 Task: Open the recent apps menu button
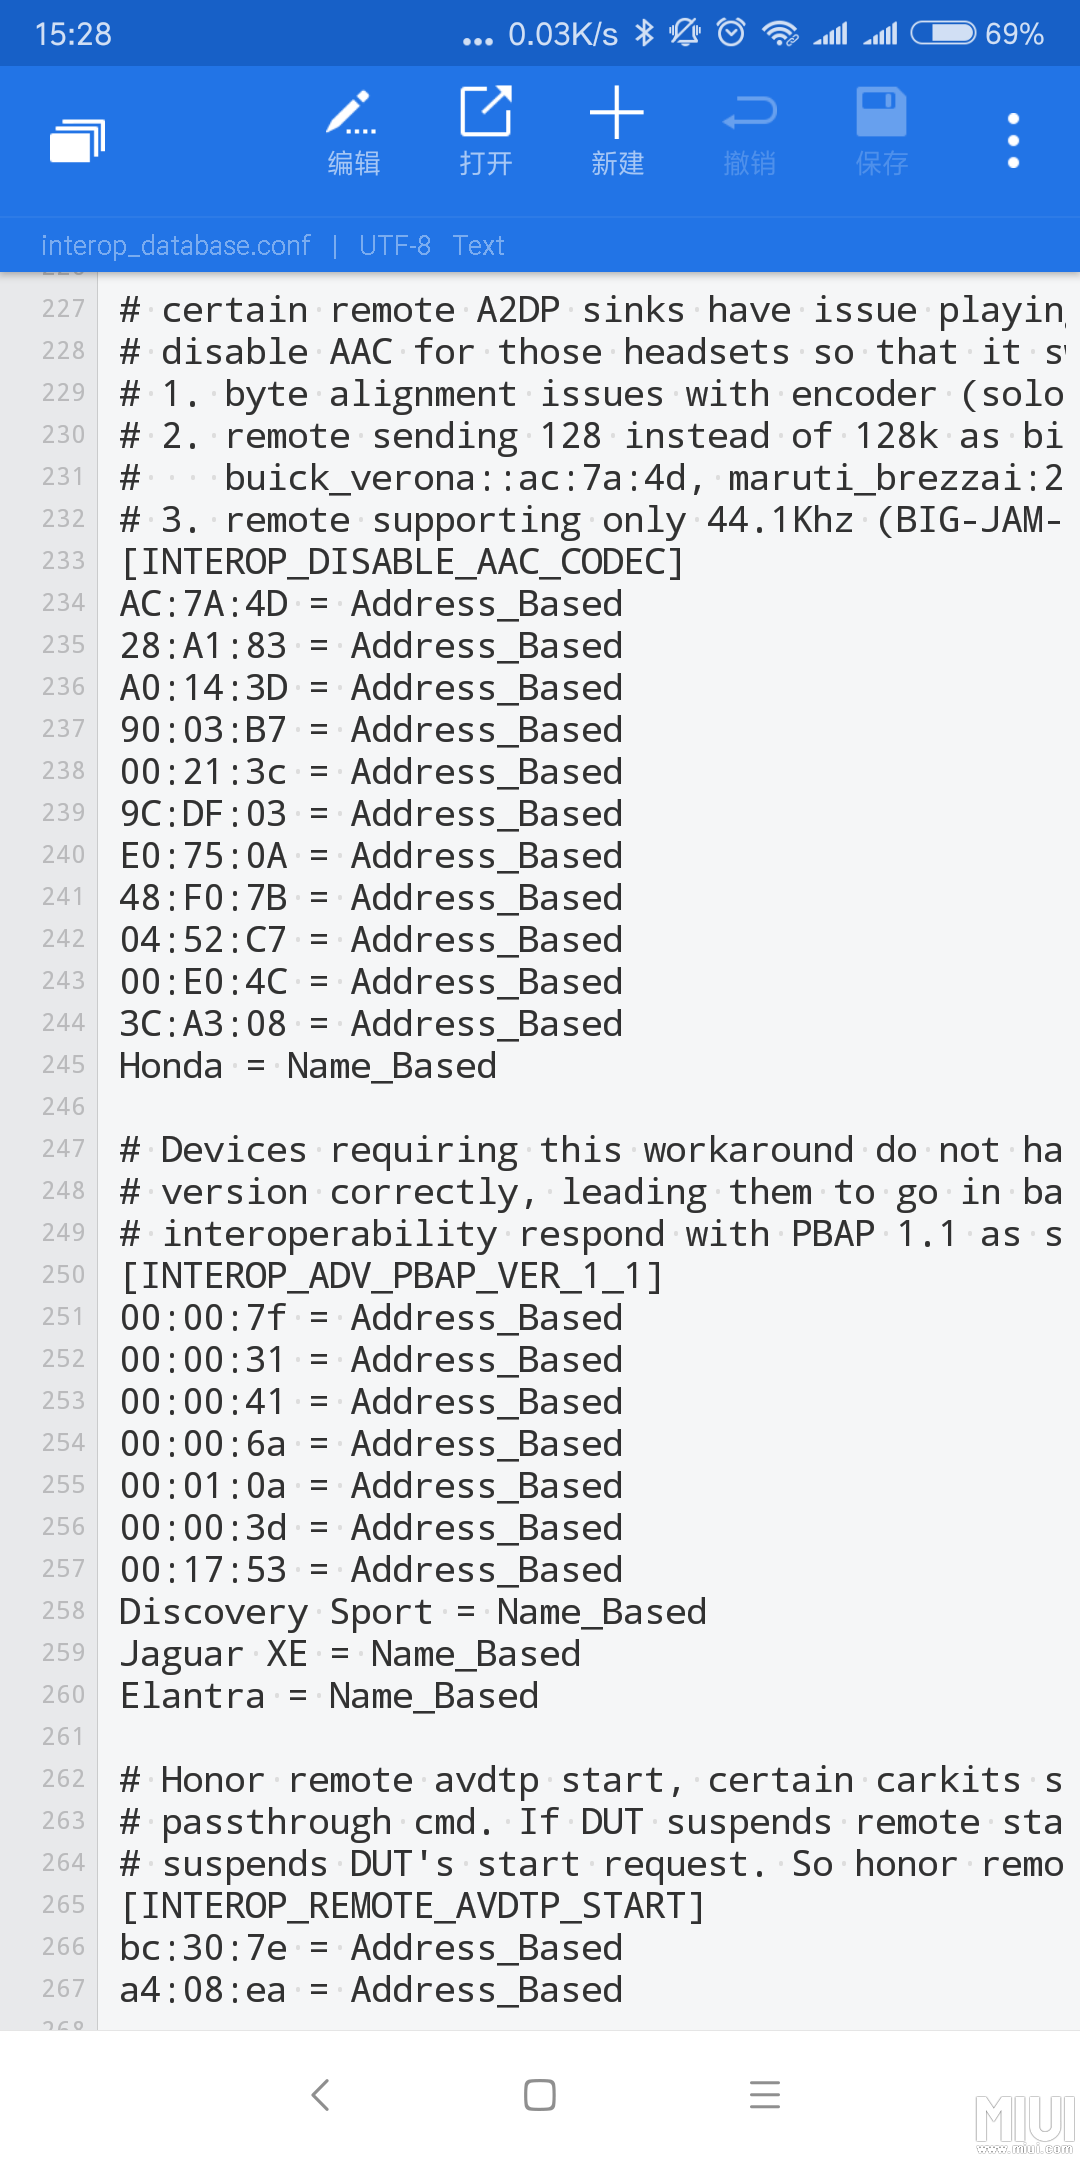(765, 2094)
